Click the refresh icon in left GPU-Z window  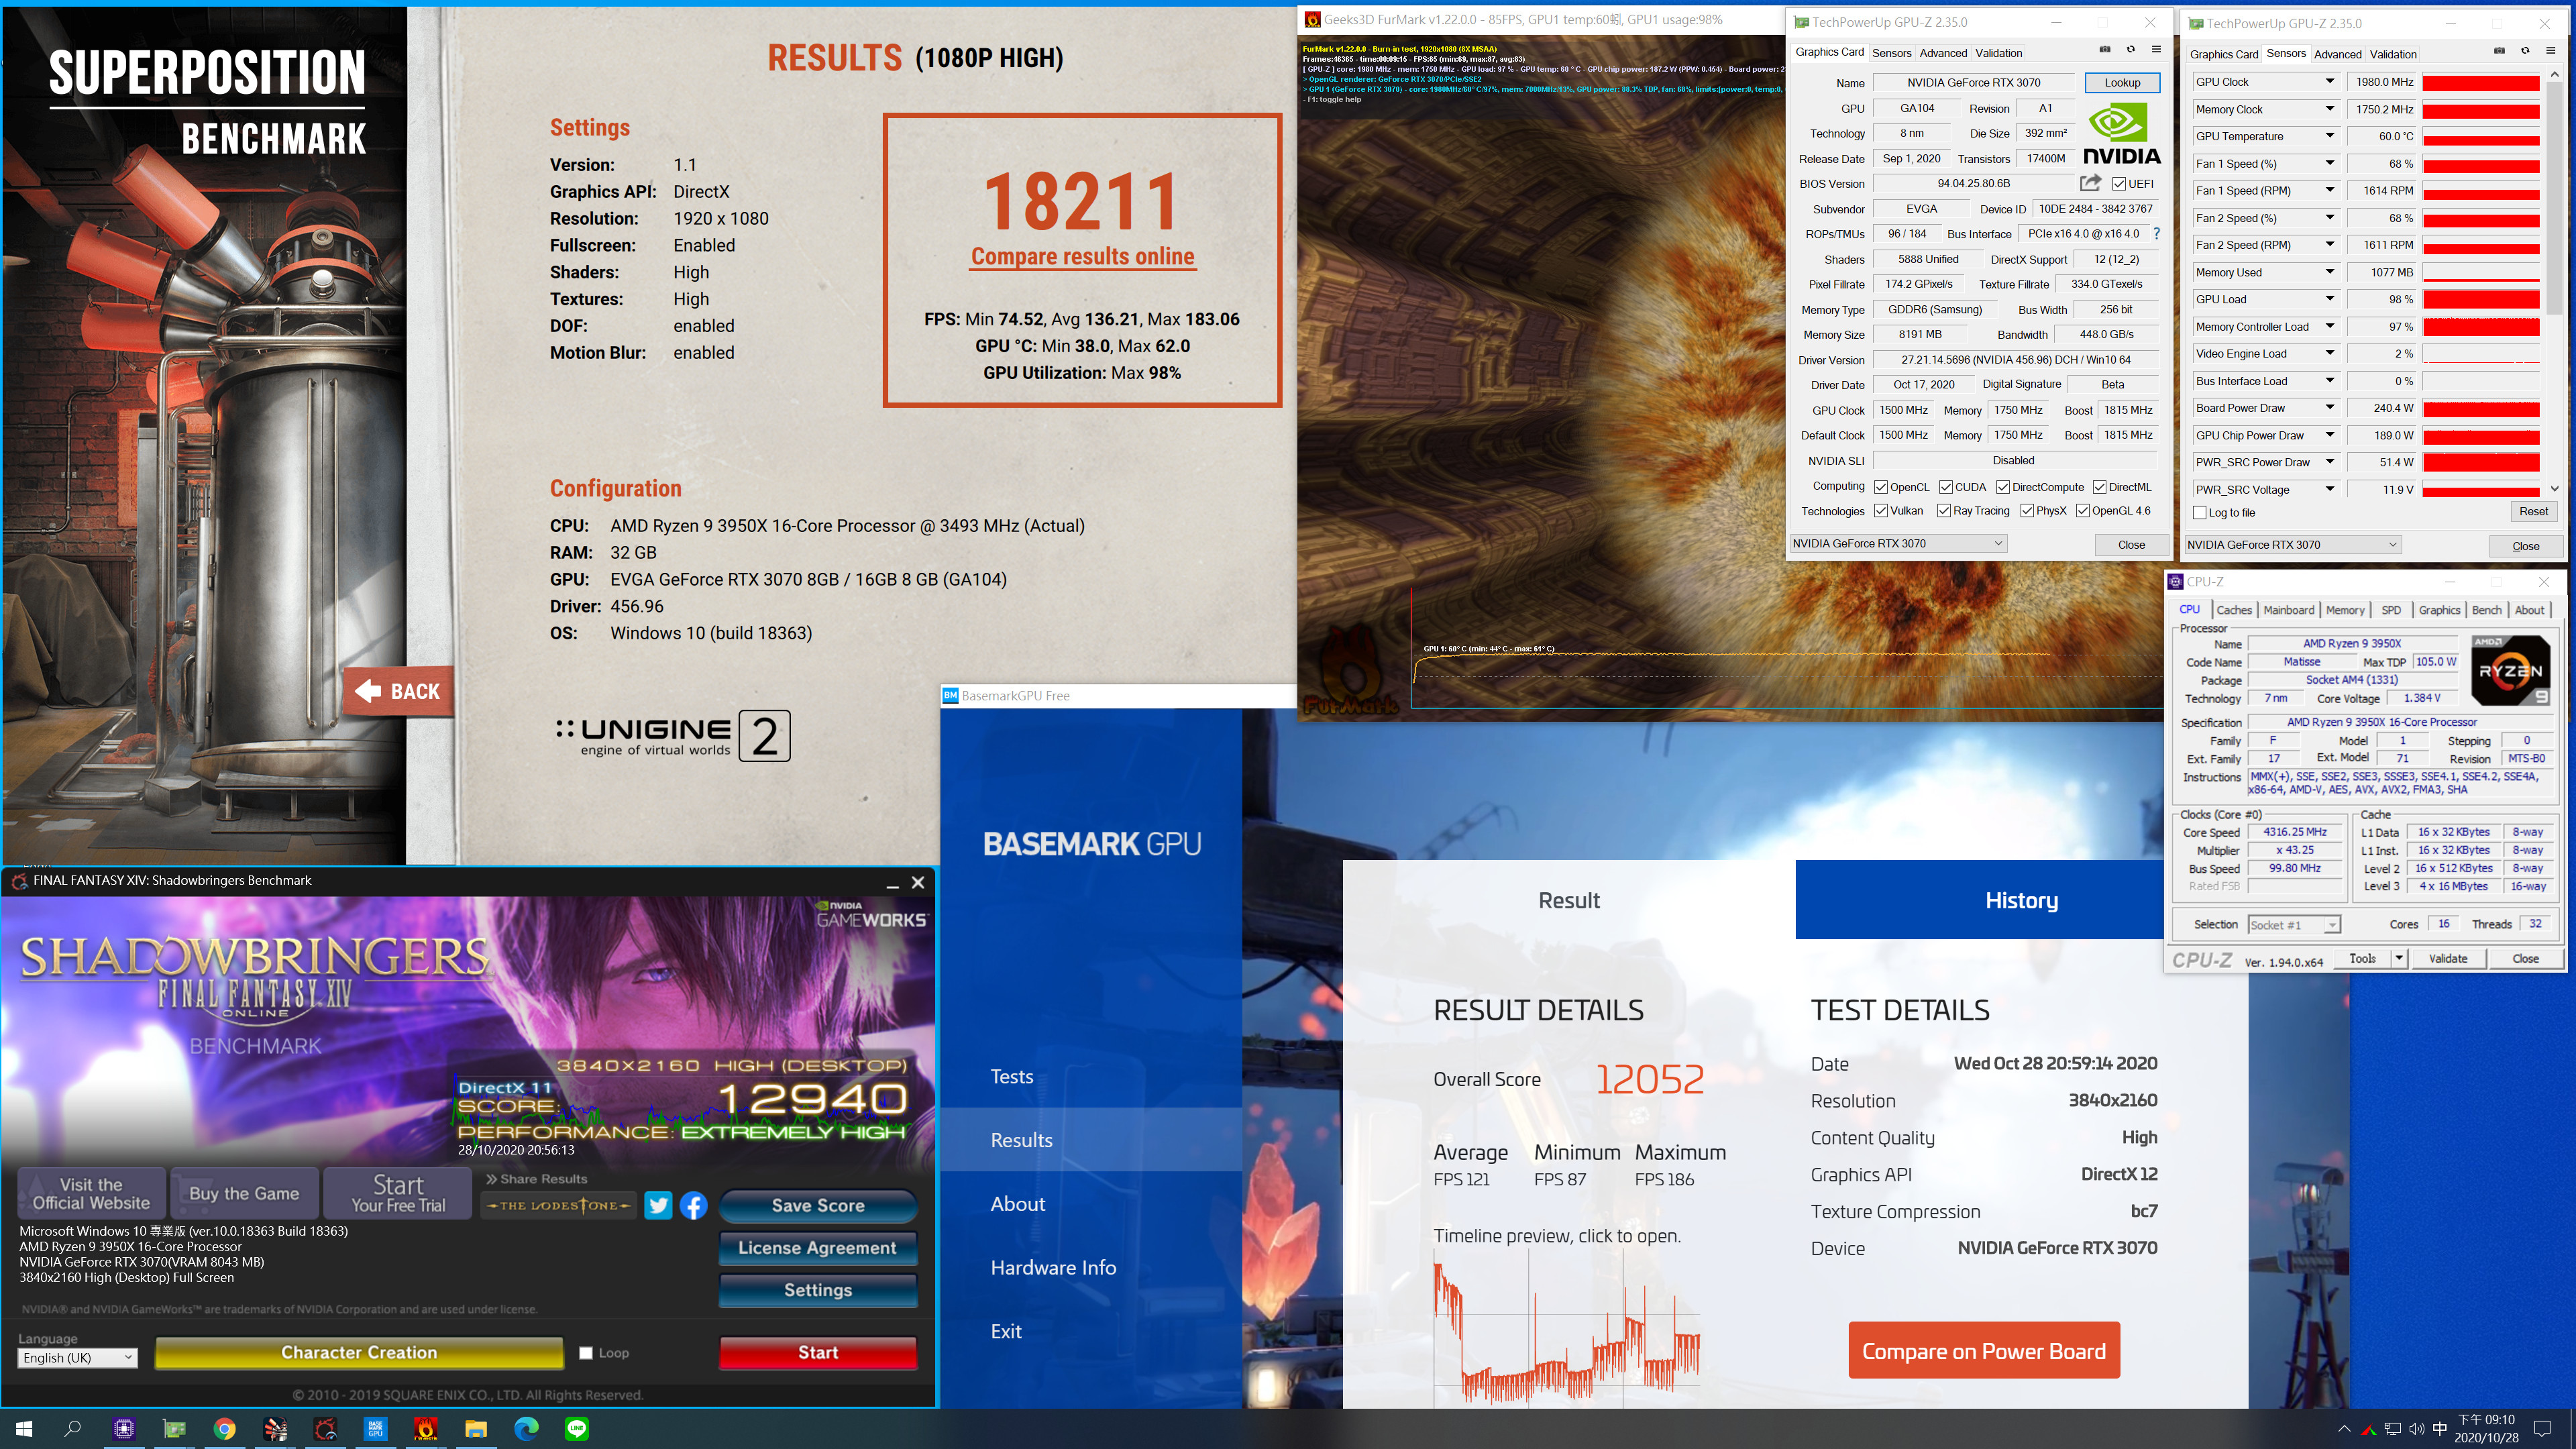[2131, 50]
